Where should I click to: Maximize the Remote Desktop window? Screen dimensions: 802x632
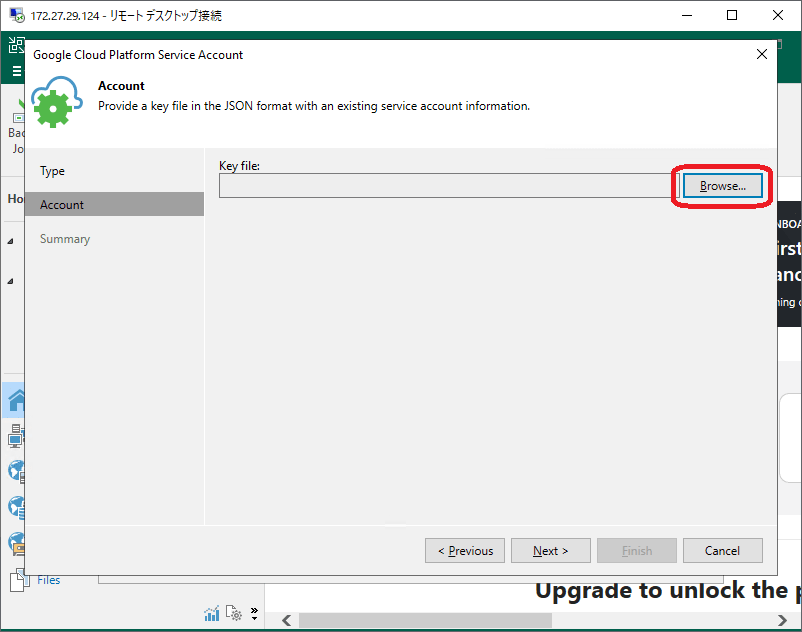coord(732,15)
